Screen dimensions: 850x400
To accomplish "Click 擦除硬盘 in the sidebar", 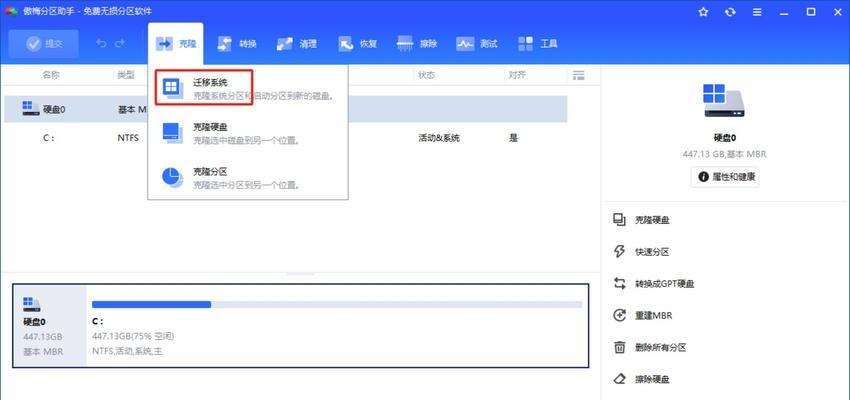I will pyautogui.click(x=652, y=379).
